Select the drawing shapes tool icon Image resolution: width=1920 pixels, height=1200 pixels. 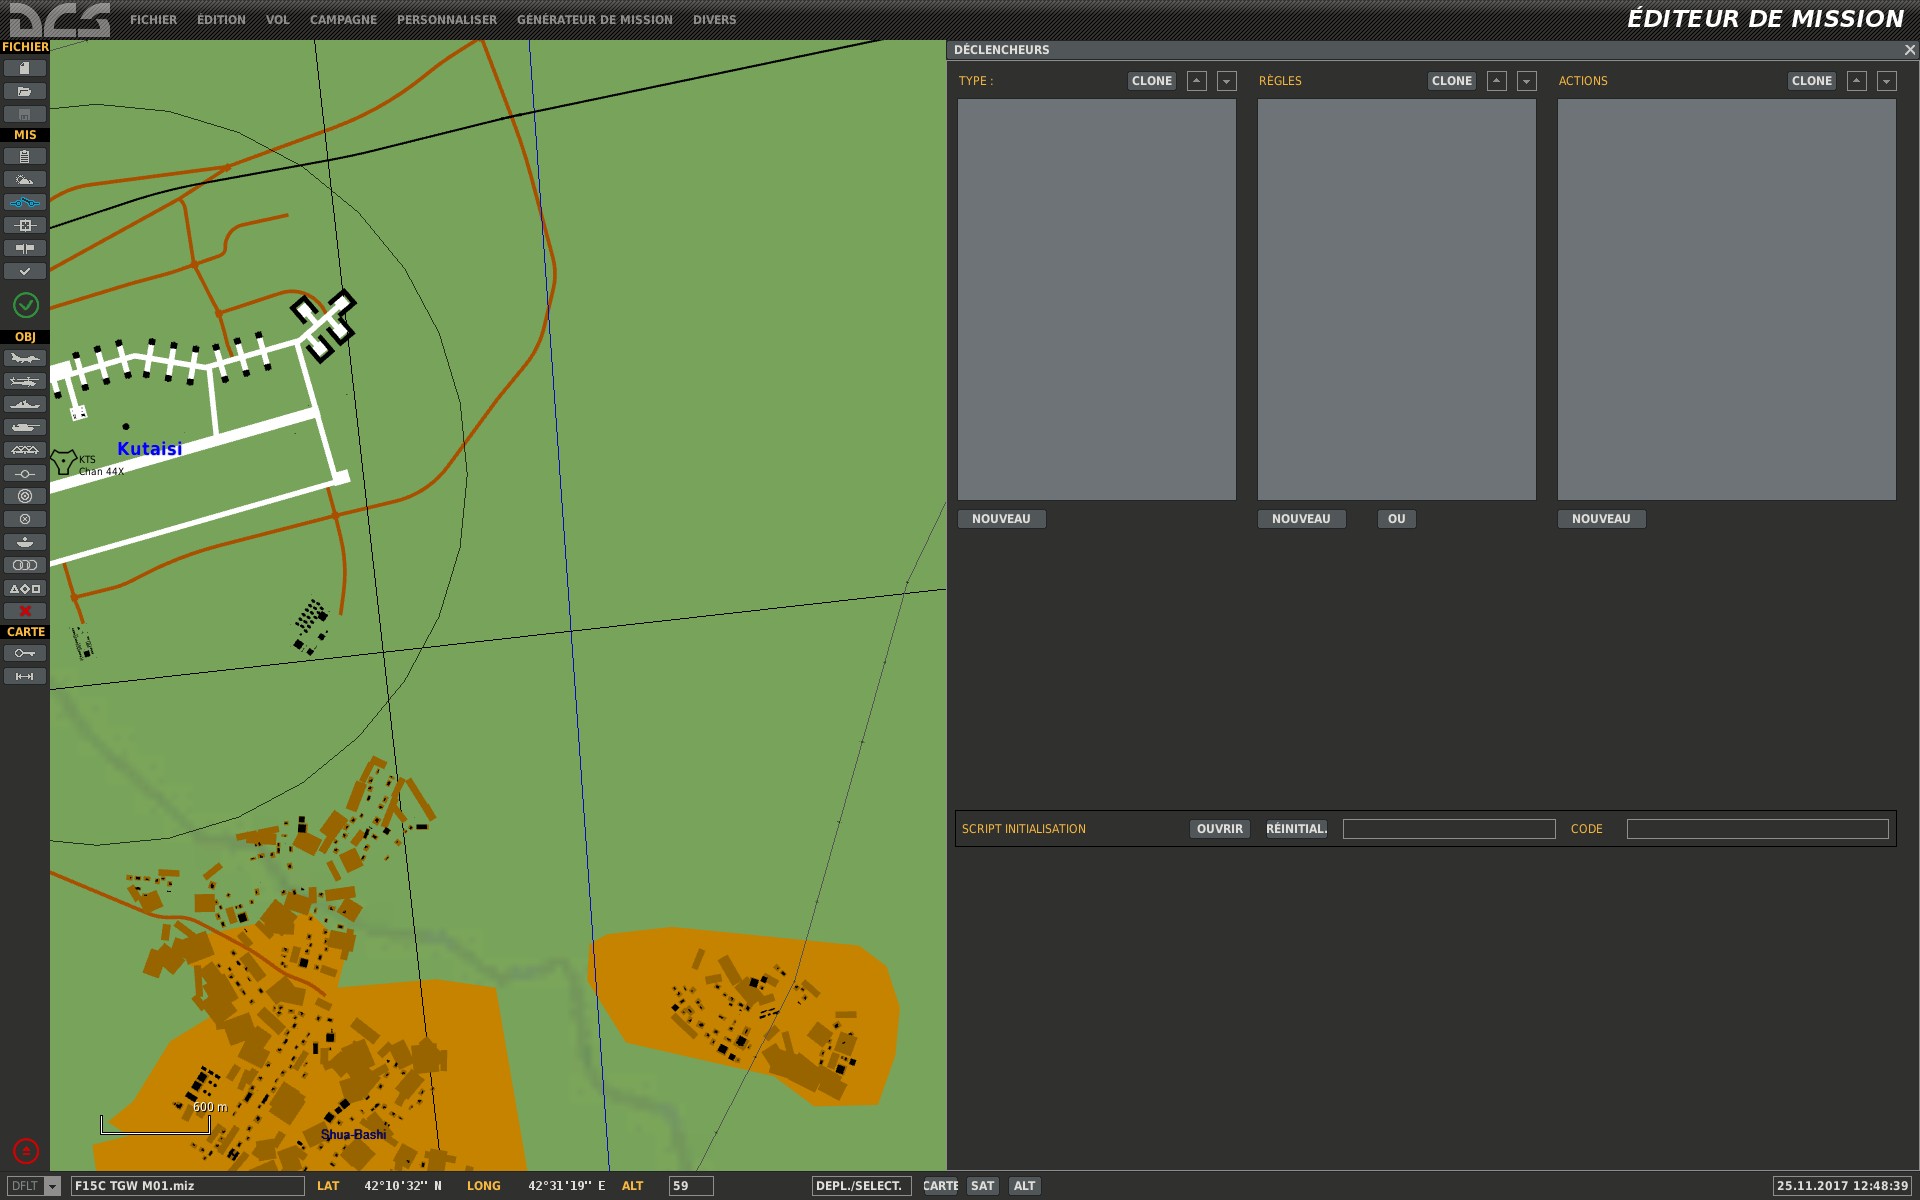(25, 588)
